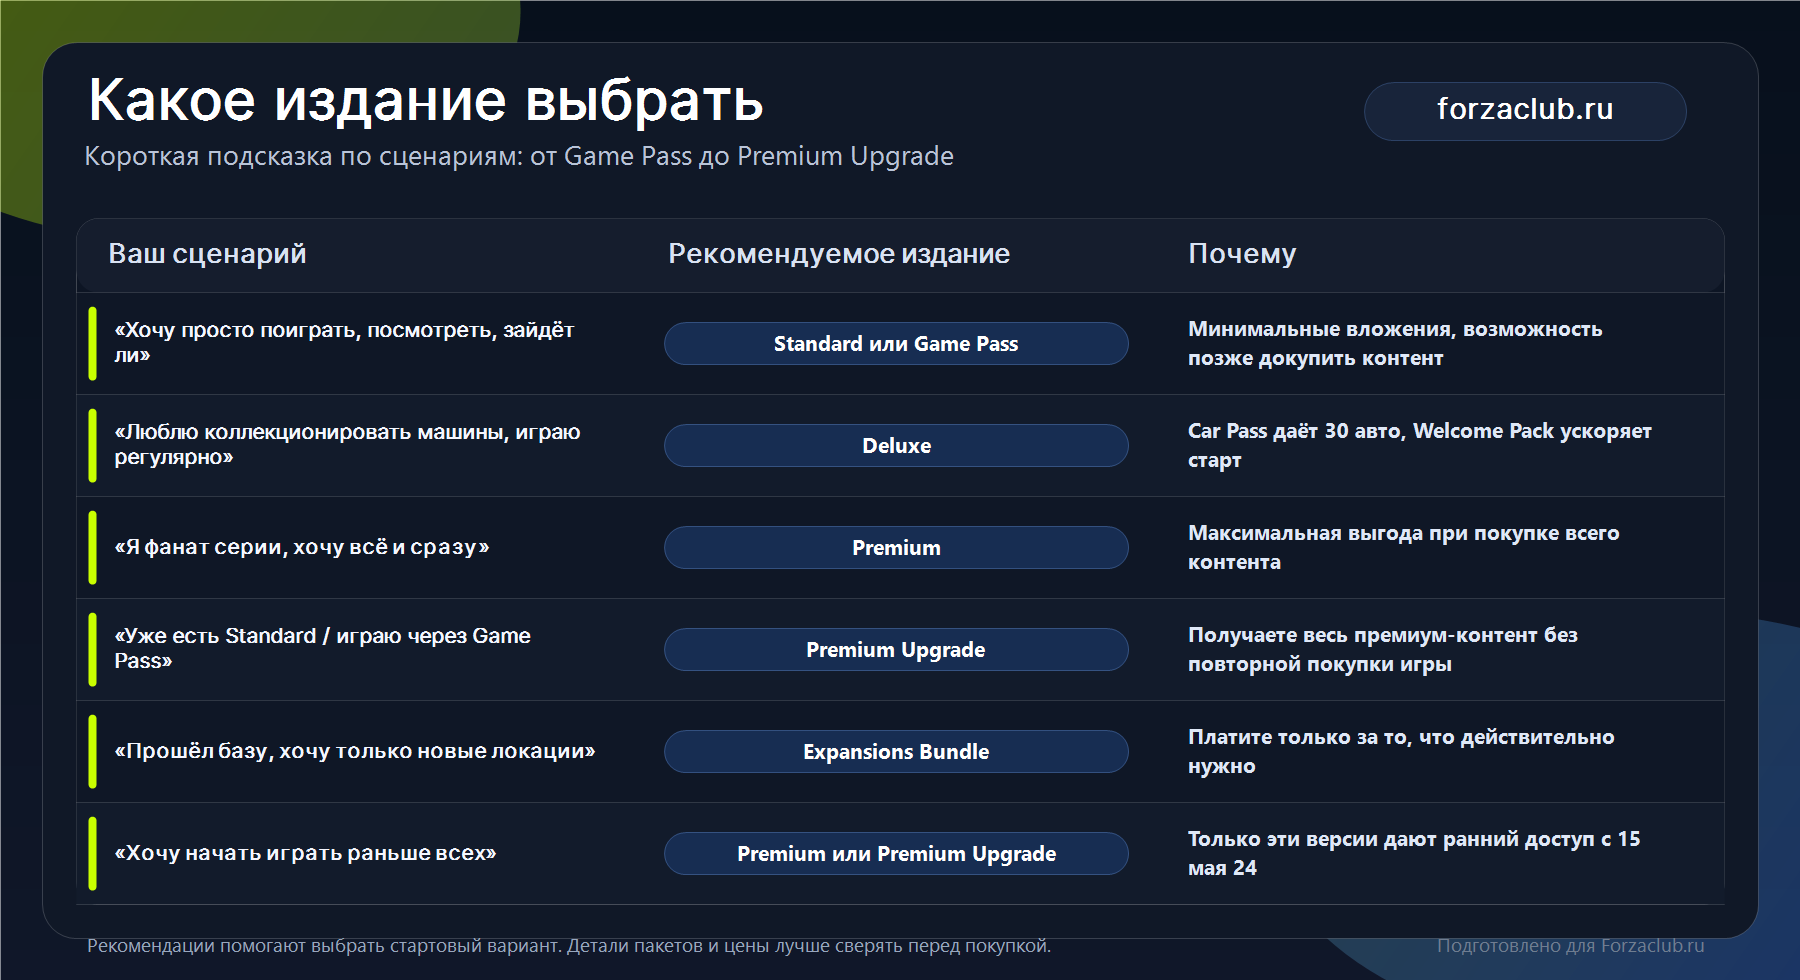Select scenario «Я фанат серии, хочу всё и сразу»
The width and height of the screenshot is (1800, 980).
(302, 547)
